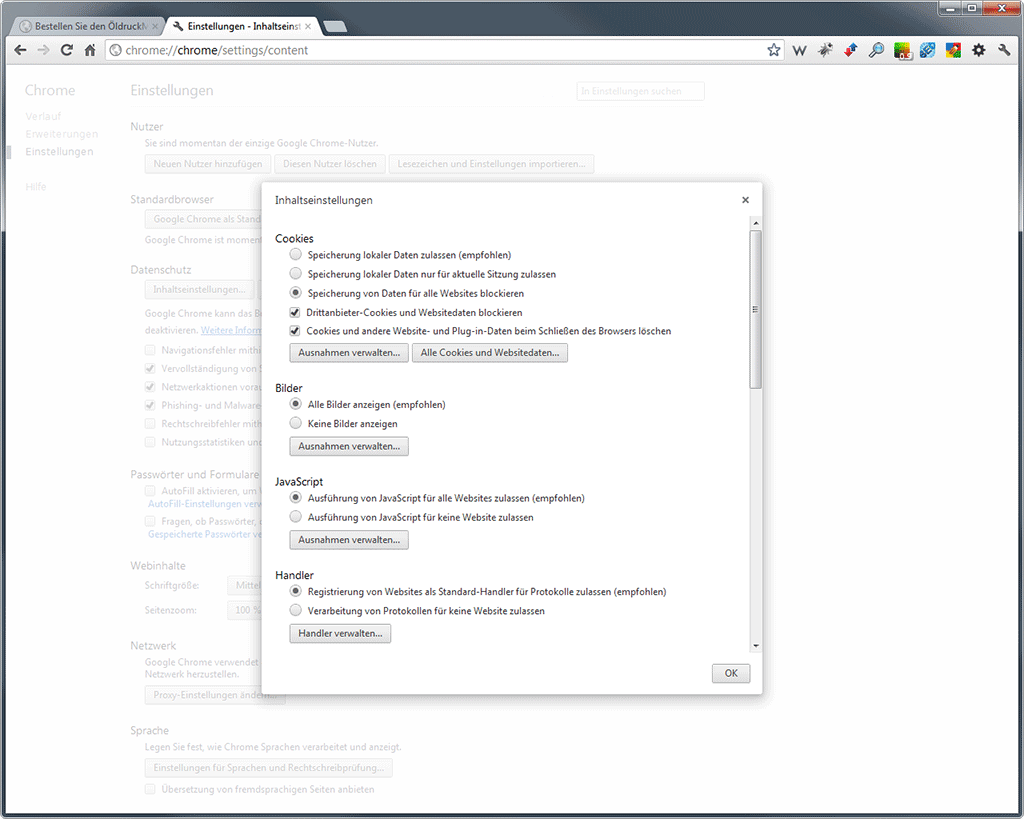Toggle delete cookies on browser close checkbox

pos(295,330)
